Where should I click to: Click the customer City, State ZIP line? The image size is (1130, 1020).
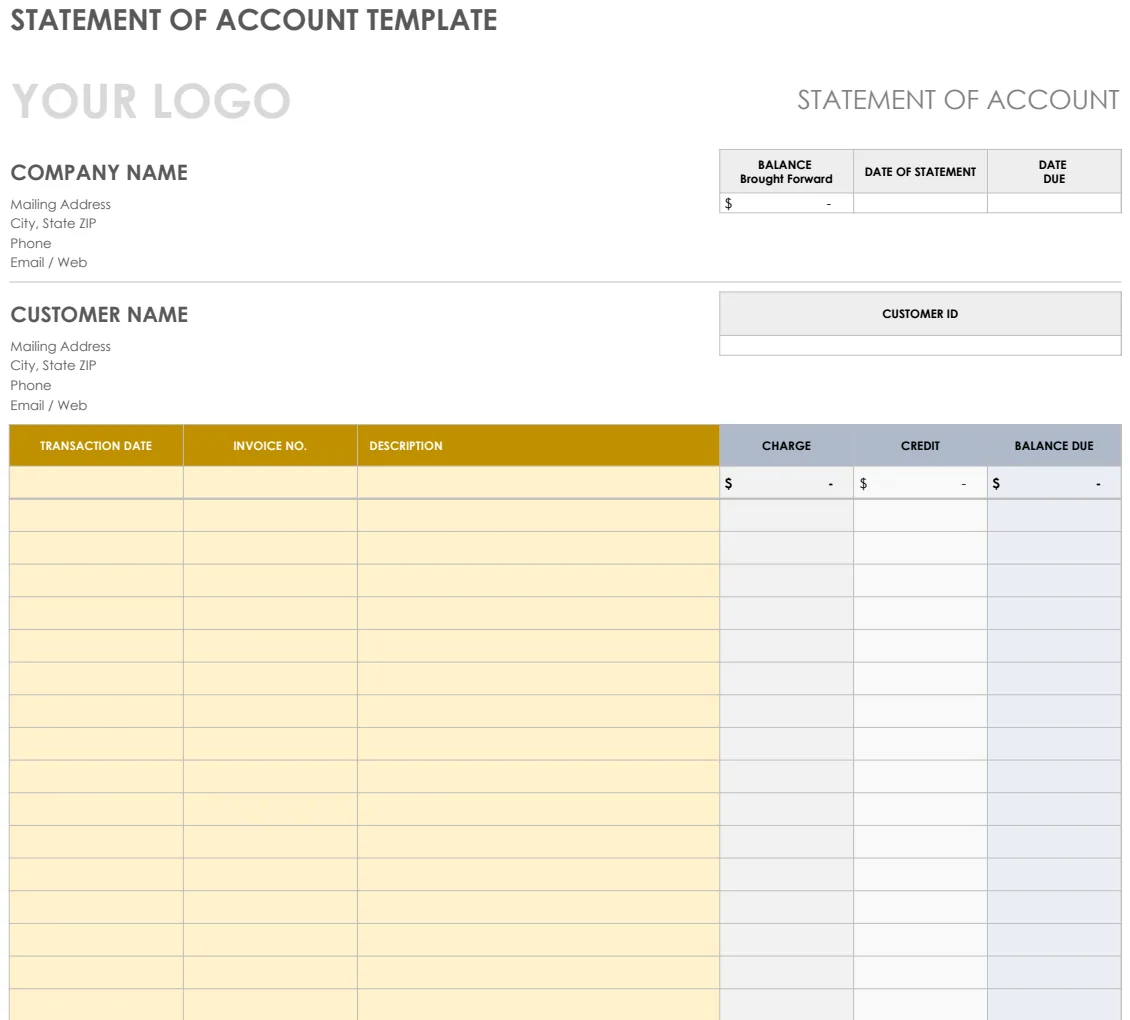tap(53, 365)
